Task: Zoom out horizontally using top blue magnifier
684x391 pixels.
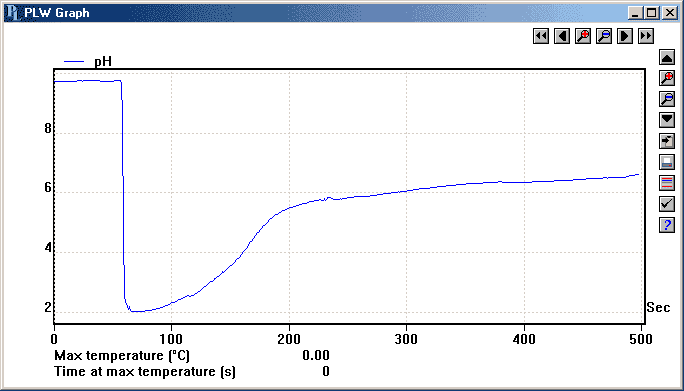Action: coord(604,36)
